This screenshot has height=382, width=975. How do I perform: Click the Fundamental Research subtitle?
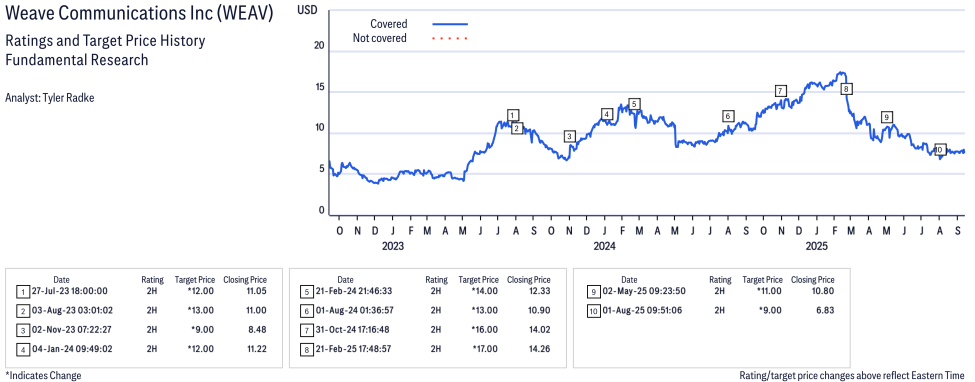76,60
